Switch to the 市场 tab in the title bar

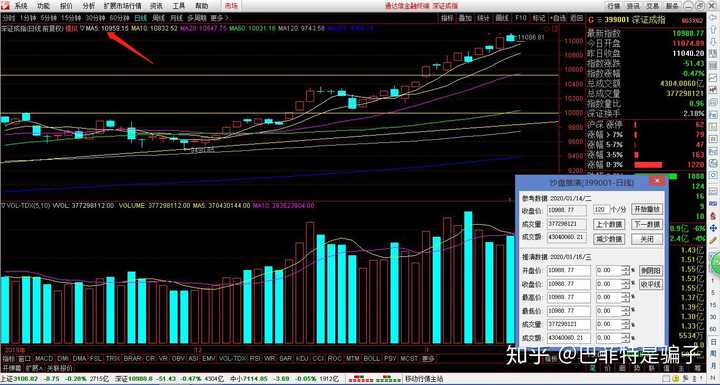tap(230, 6)
